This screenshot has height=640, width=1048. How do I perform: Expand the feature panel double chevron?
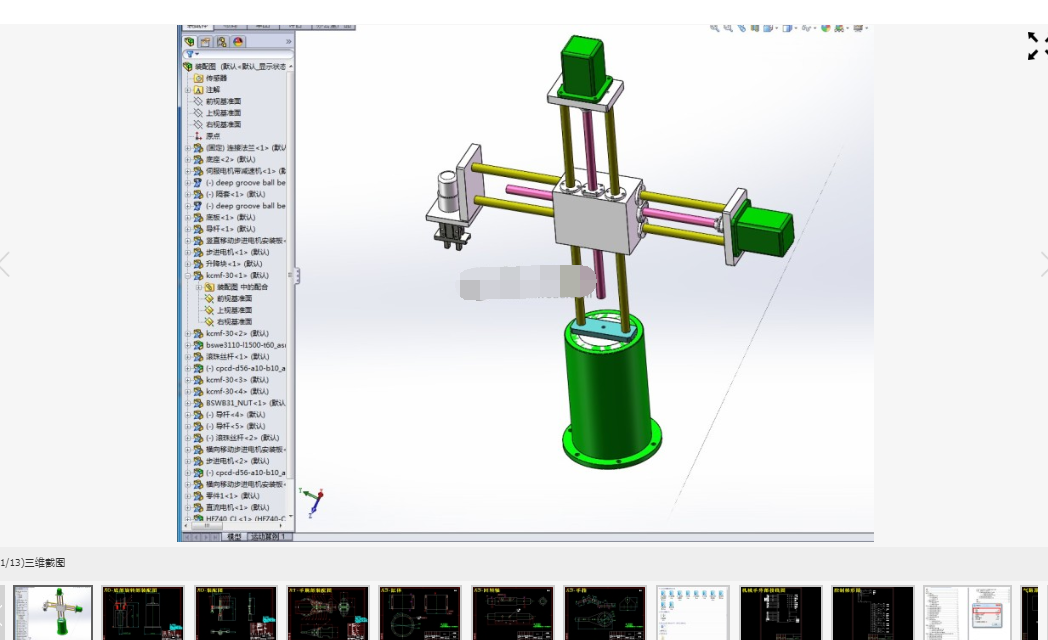coord(289,42)
